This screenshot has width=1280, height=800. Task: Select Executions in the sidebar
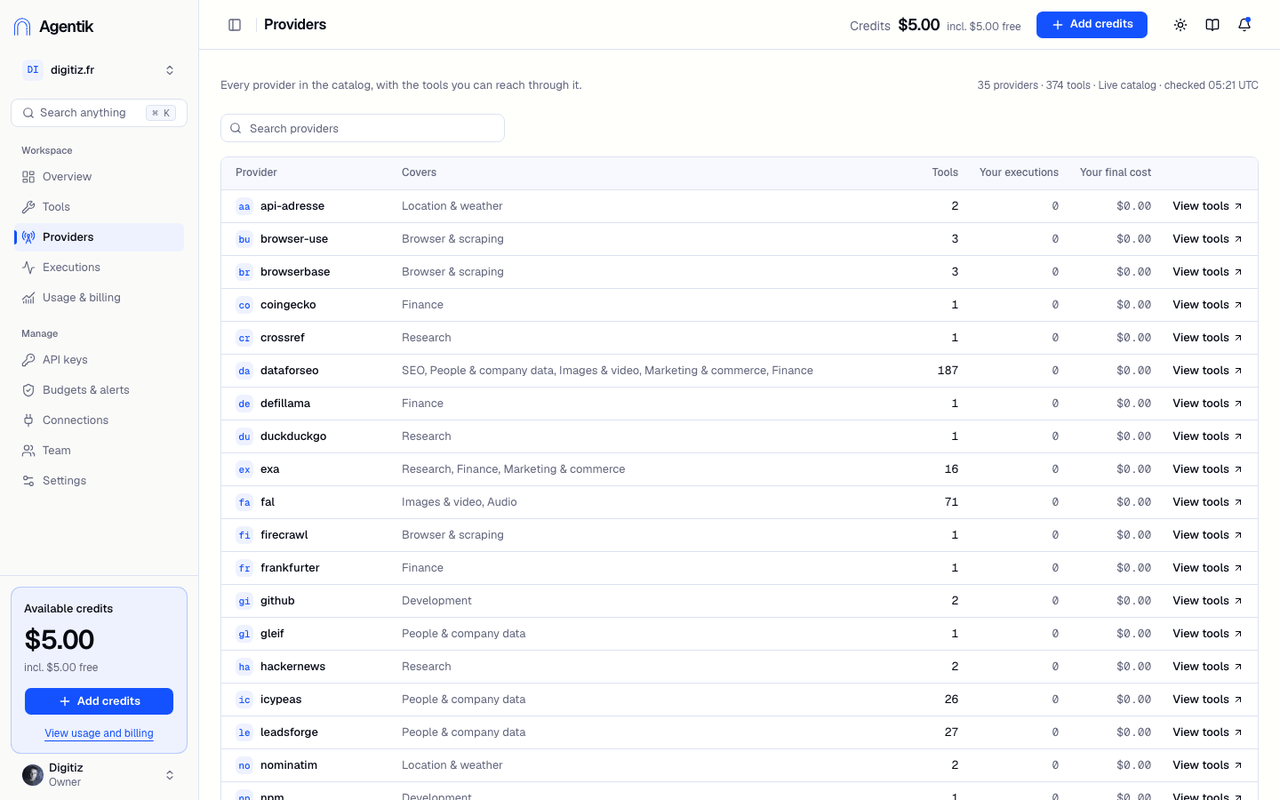point(99,267)
